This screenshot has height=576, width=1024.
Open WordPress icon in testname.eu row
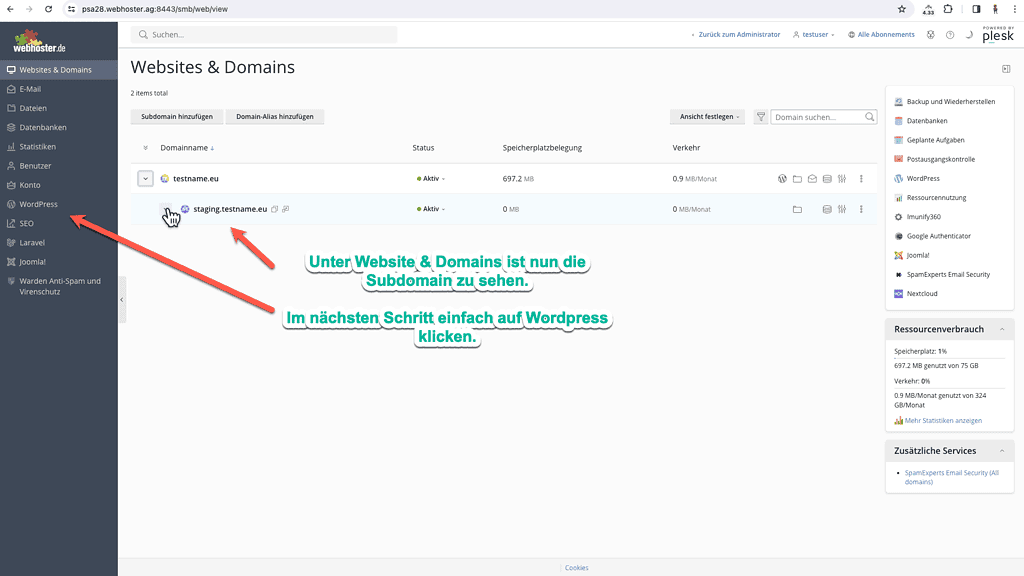coord(783,179)
